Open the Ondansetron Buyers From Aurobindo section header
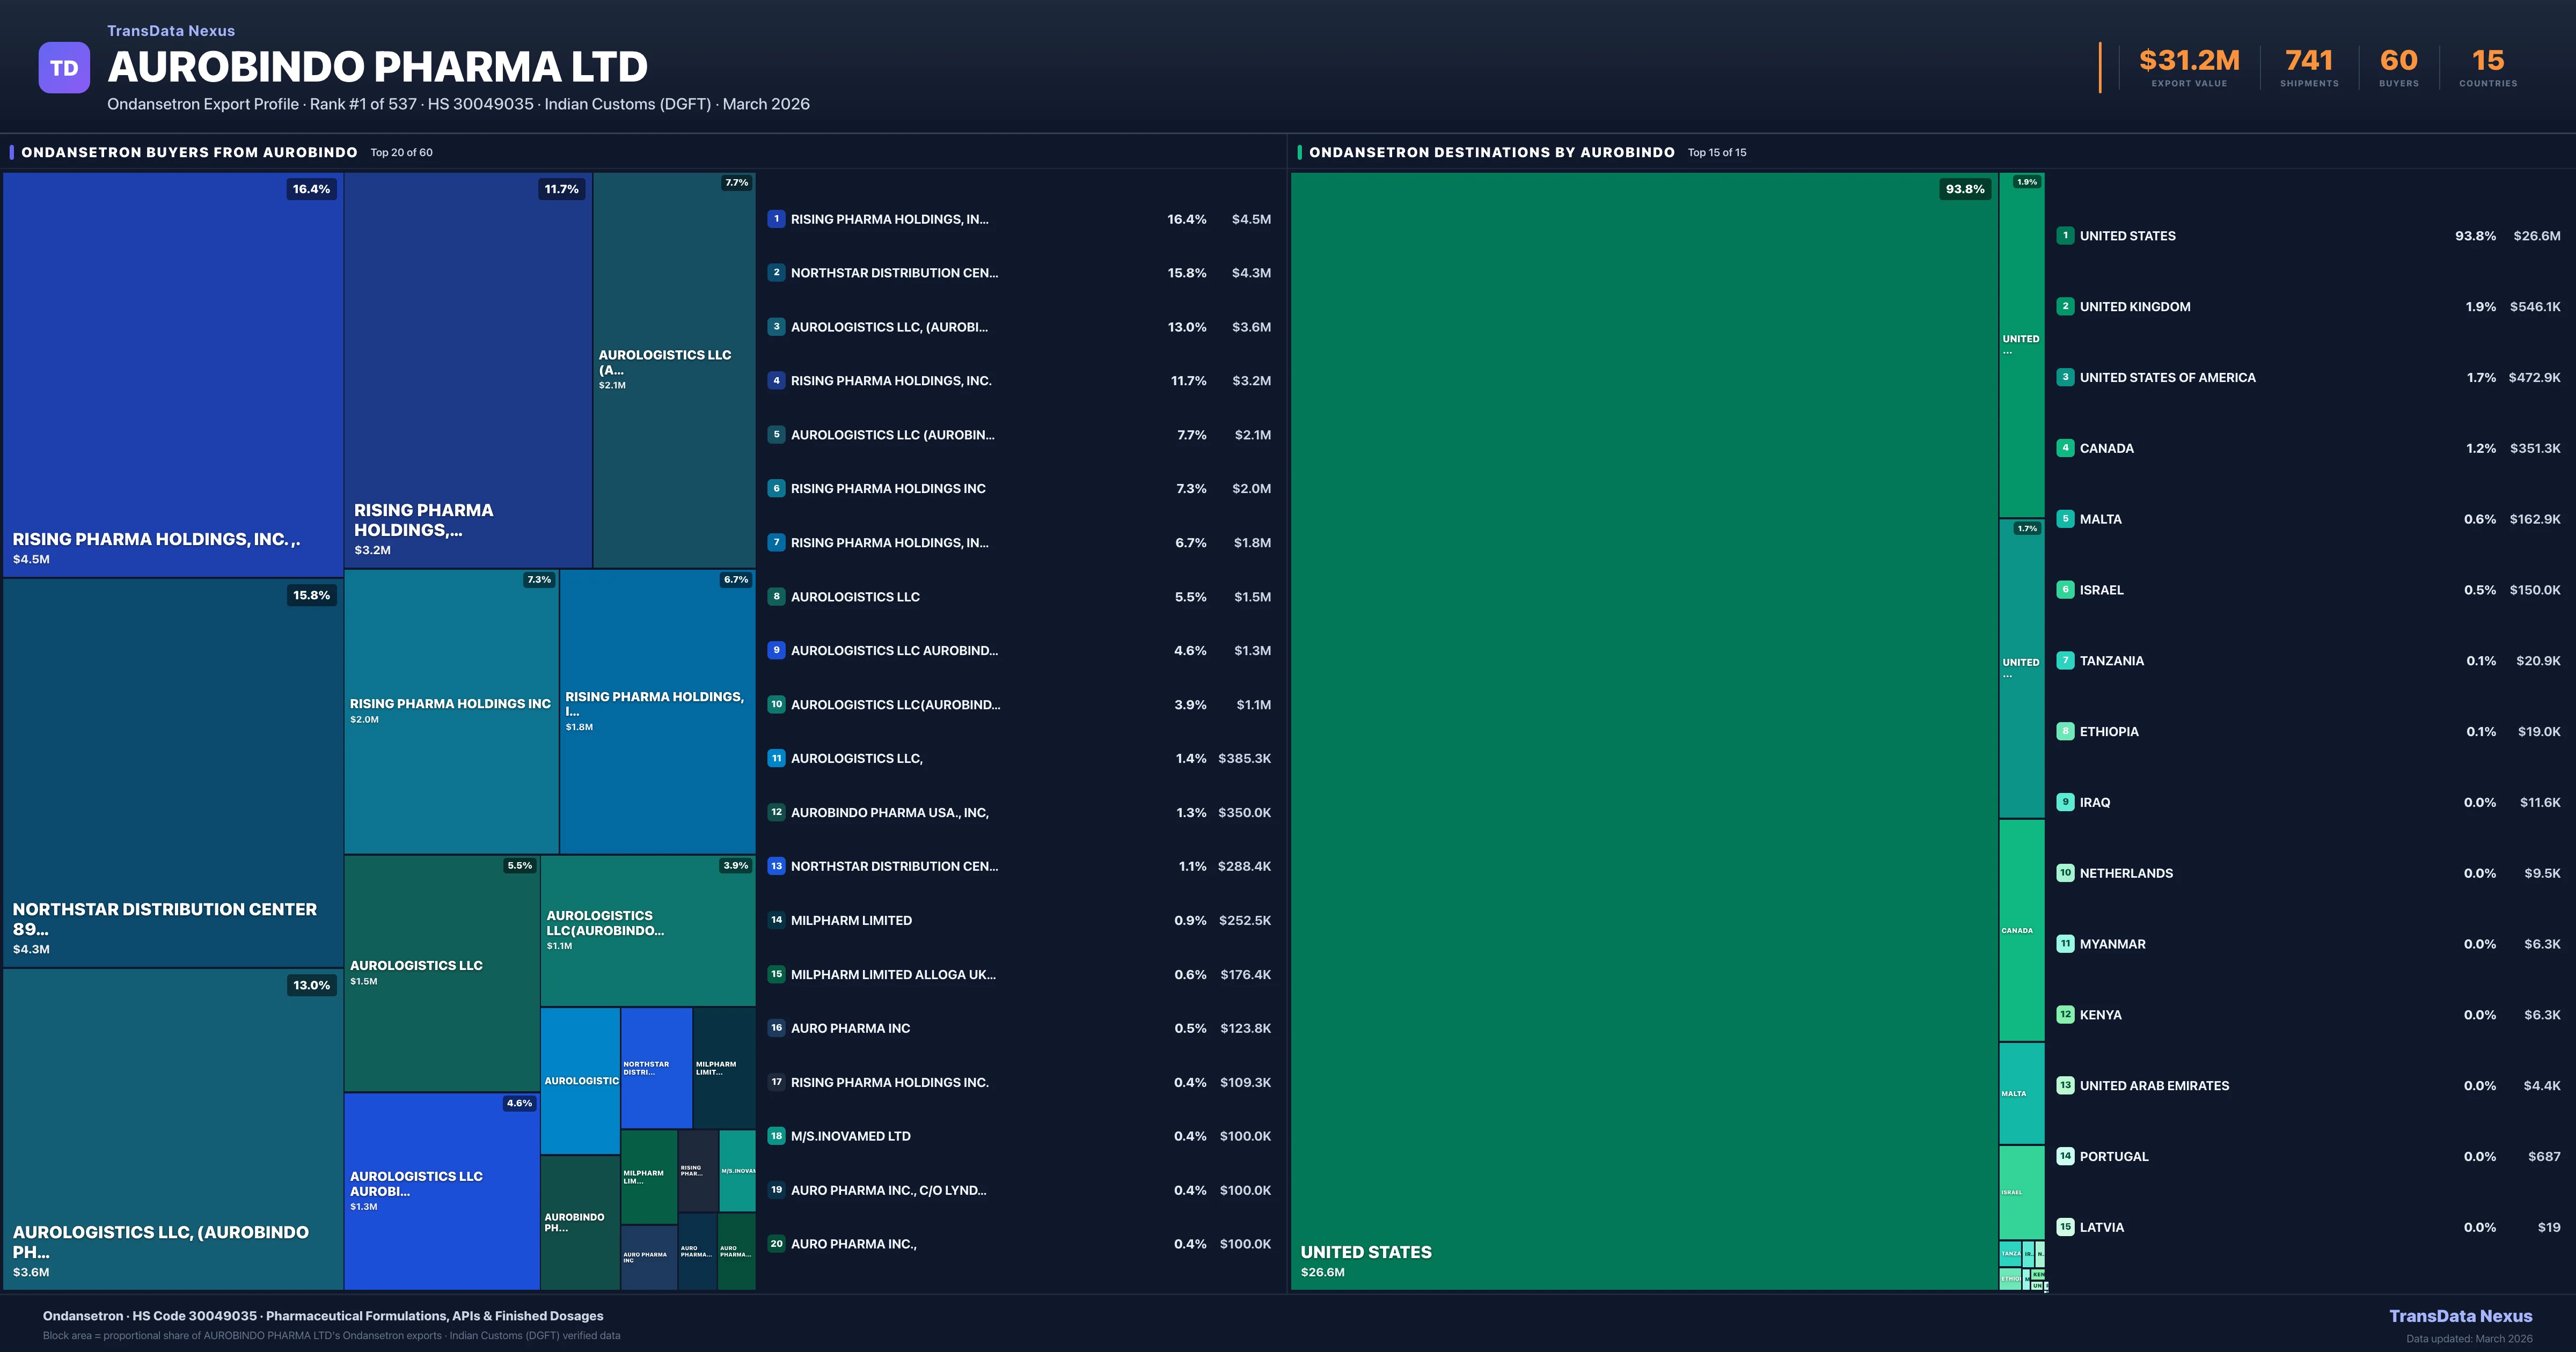 point(189,152)
